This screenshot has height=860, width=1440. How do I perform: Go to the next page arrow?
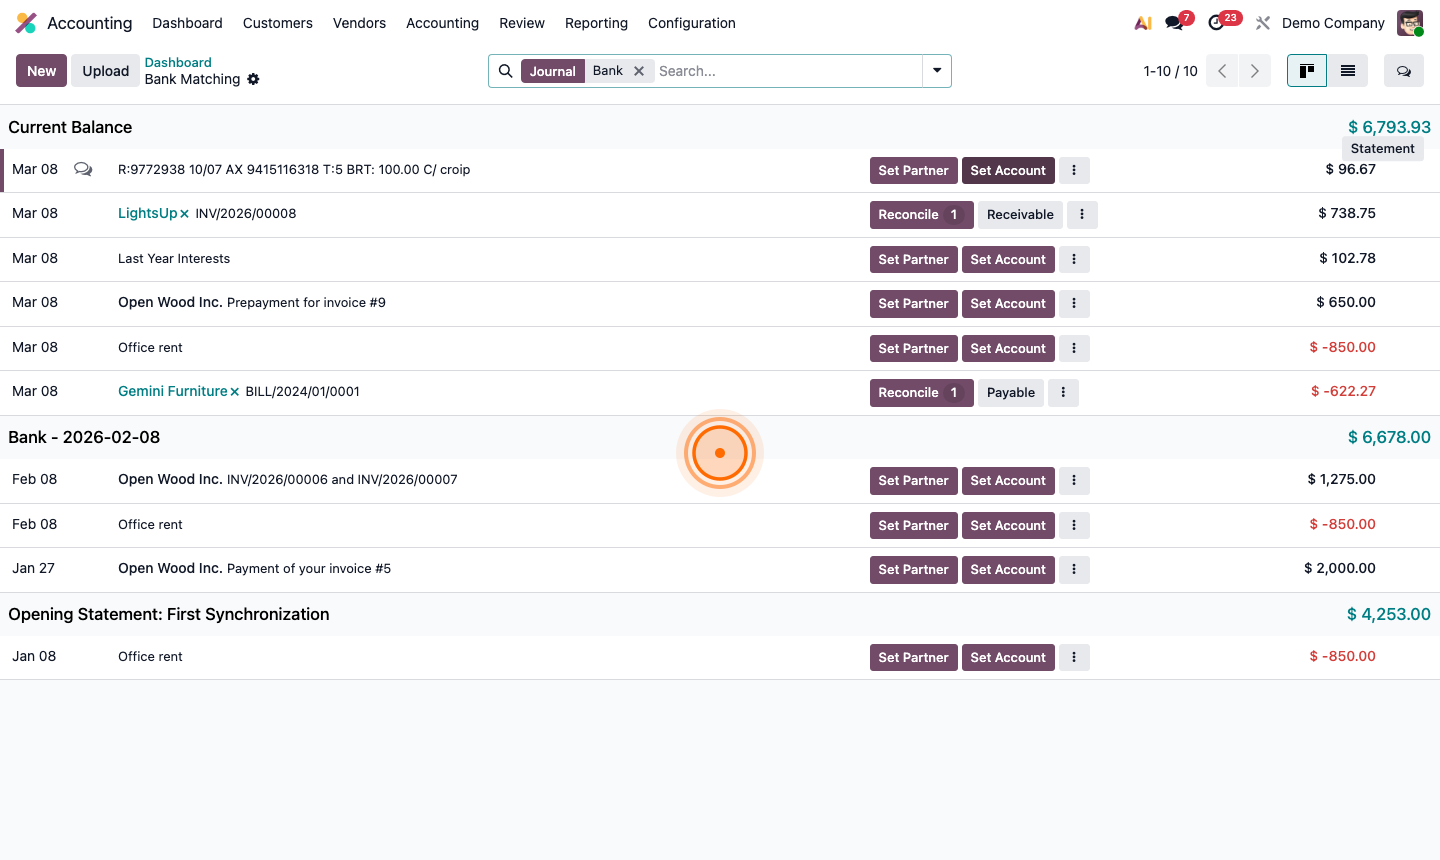click(1255, 70)
